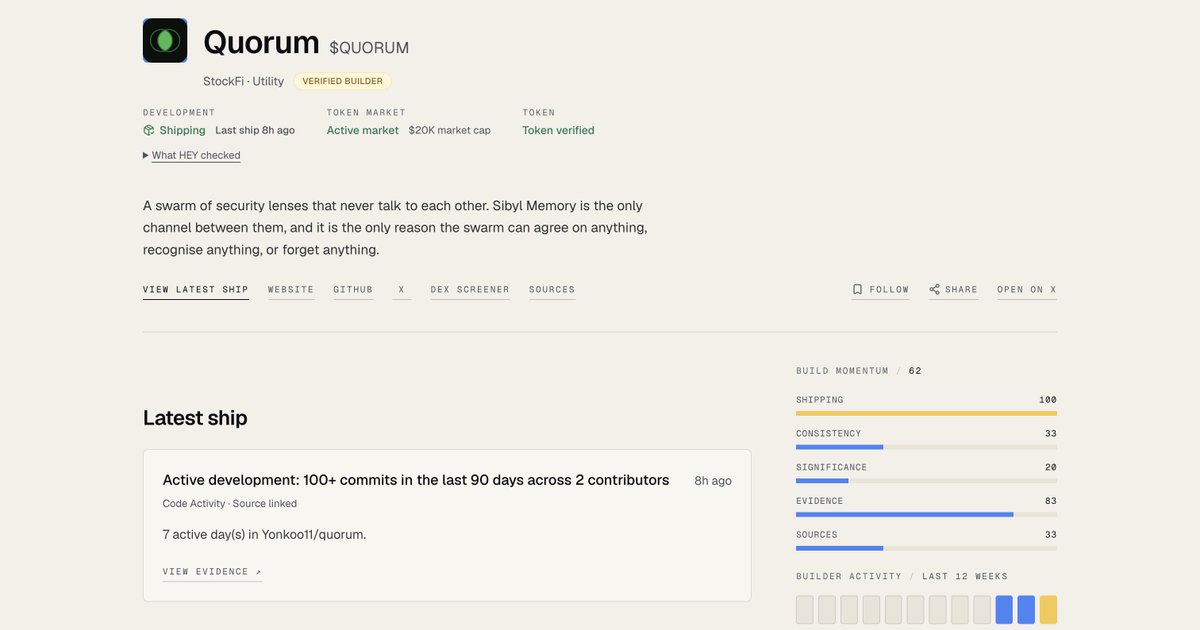Click the Evidence score value 83

click(1050, 501)
